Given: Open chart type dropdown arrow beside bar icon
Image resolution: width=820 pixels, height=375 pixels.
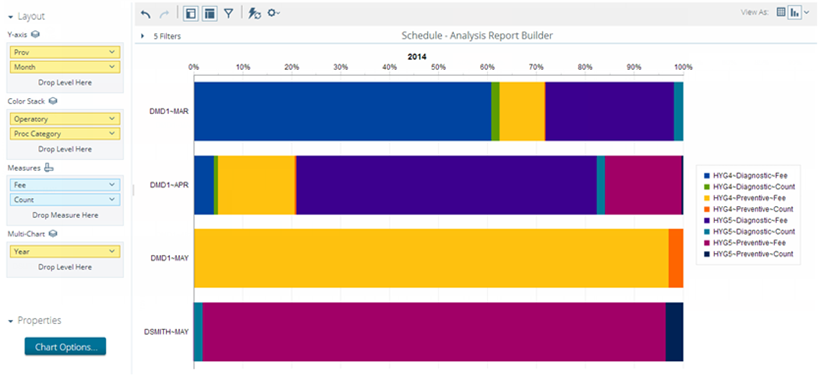Looking at the screenshot, I should tap(806, 13).
